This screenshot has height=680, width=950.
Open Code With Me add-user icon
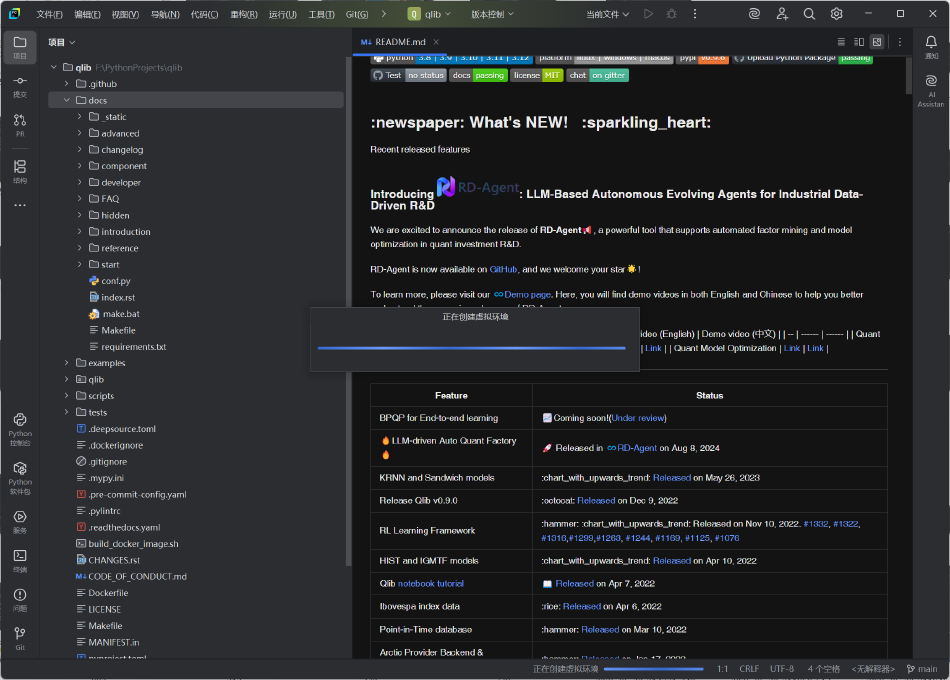782,14
